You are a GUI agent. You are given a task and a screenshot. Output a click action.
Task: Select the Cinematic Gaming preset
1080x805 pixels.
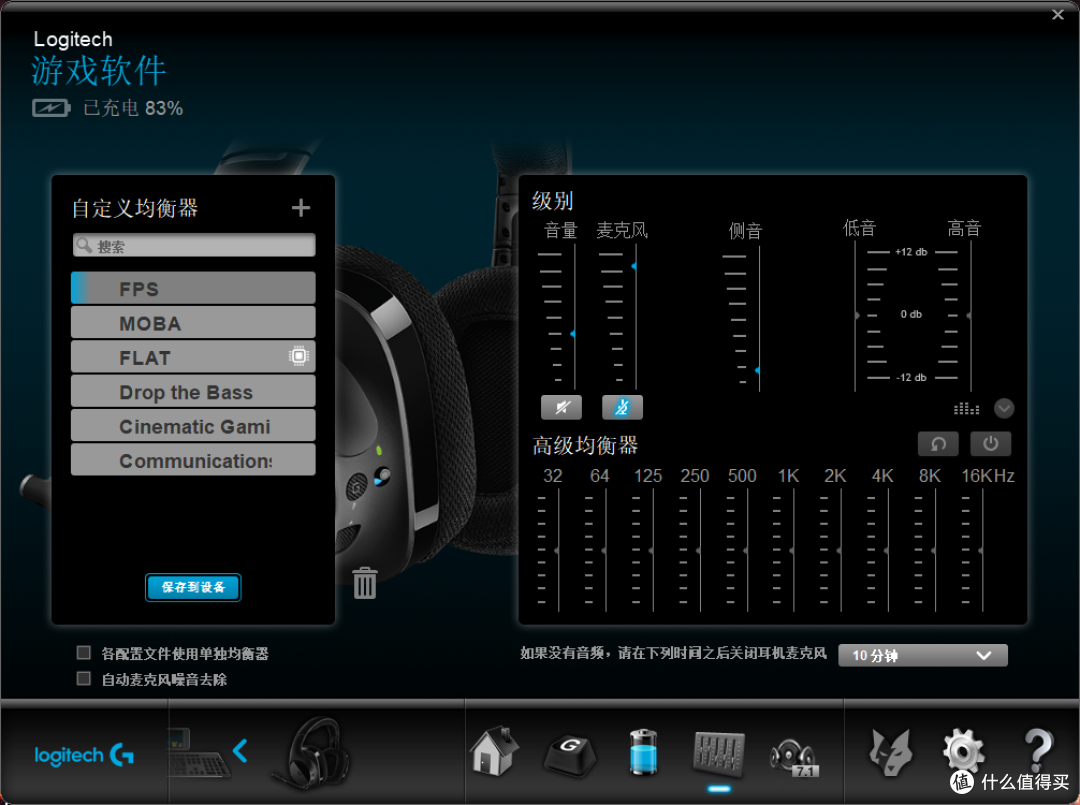193,426
